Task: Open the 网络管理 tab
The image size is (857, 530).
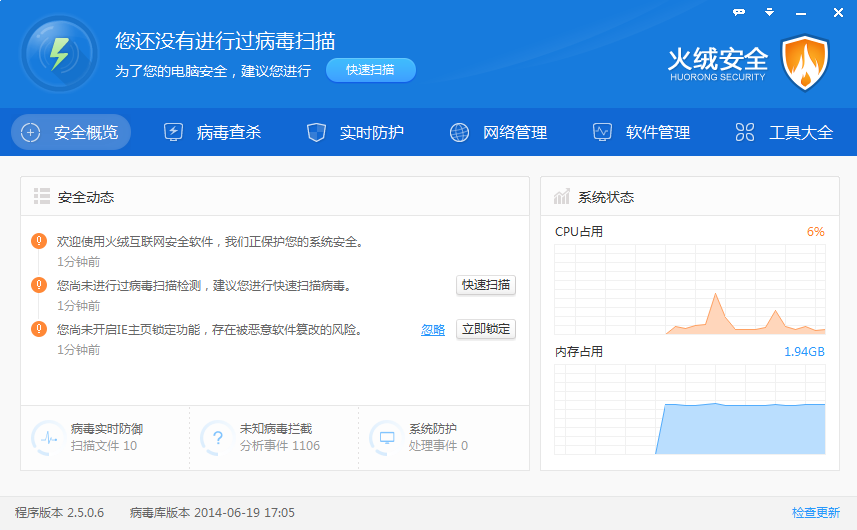Action: coord(498,132)
